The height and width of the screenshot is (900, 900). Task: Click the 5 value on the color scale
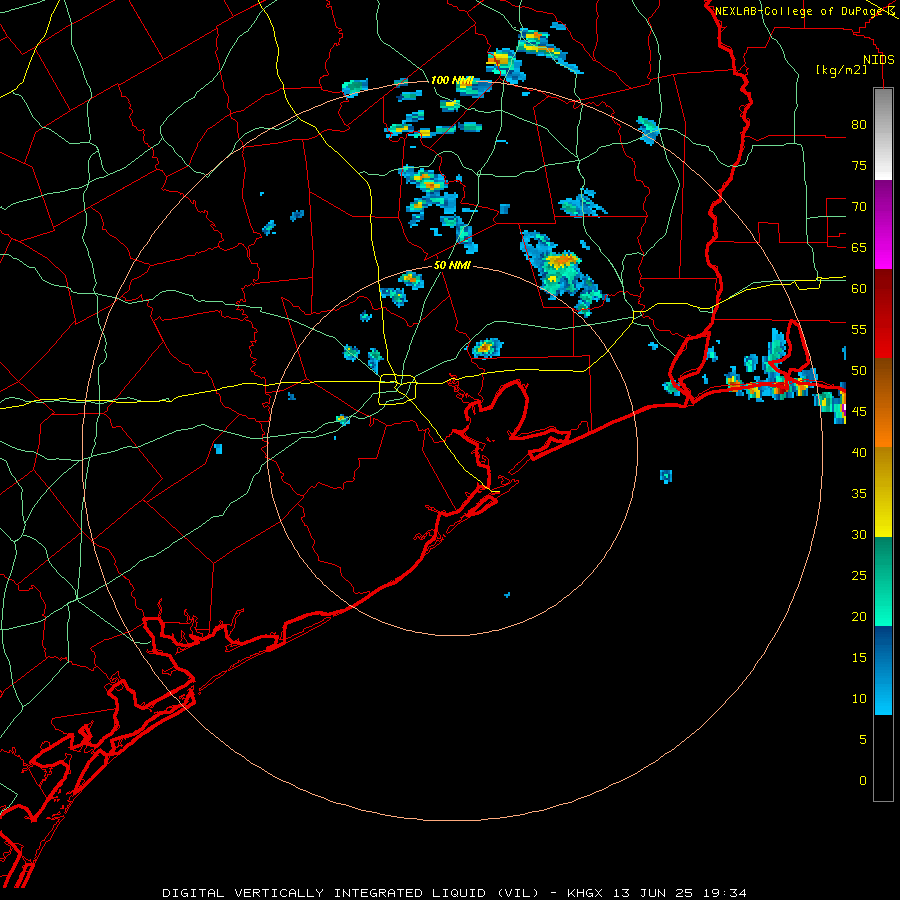(863, 740)
